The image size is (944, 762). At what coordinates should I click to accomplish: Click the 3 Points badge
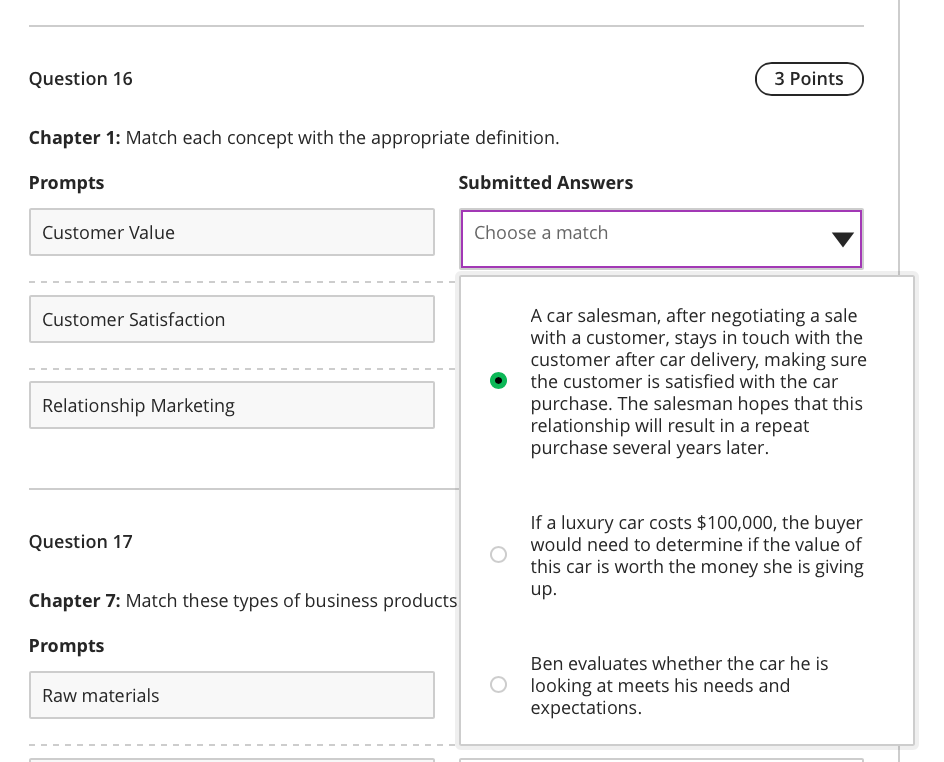pos(808,79)
